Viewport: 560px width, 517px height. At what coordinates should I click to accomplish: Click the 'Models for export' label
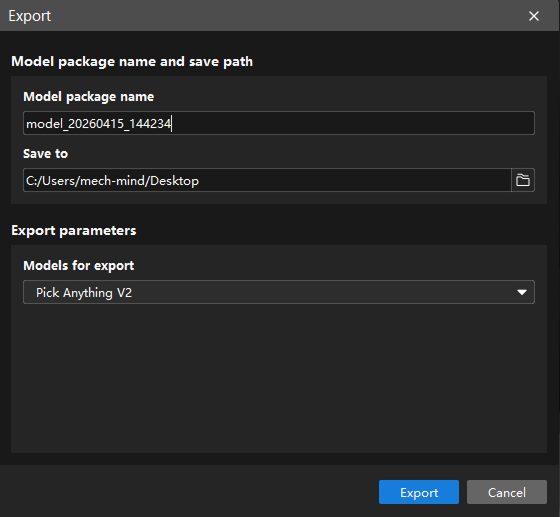[79, 266]
